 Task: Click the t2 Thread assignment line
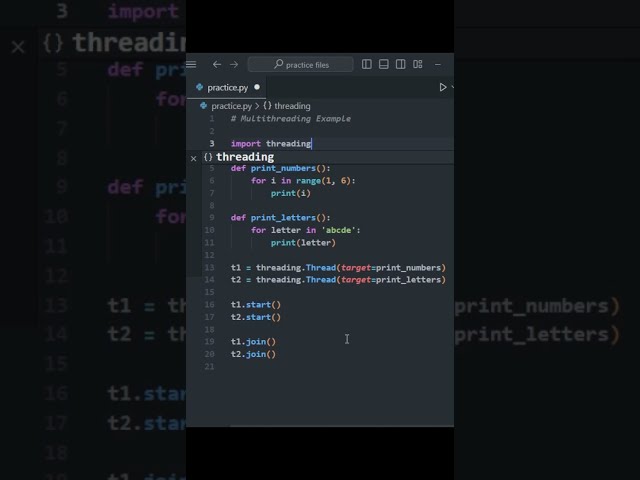tap(338, 280)
